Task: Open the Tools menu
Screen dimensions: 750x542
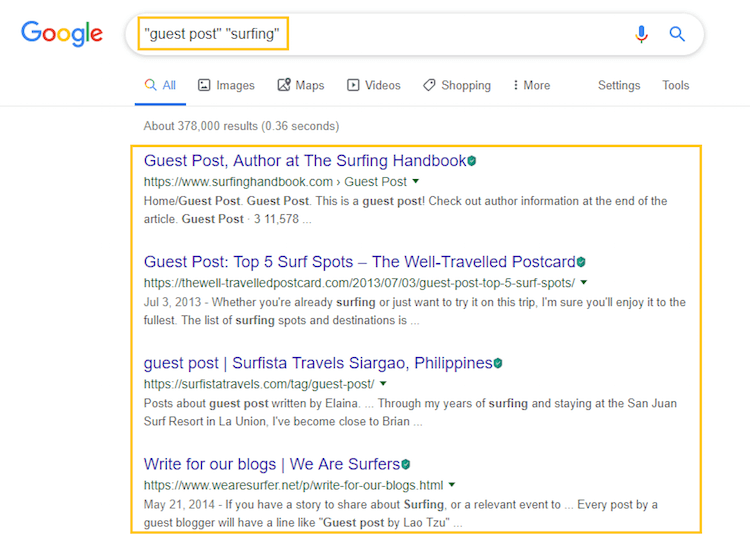Action: [675, 85]
